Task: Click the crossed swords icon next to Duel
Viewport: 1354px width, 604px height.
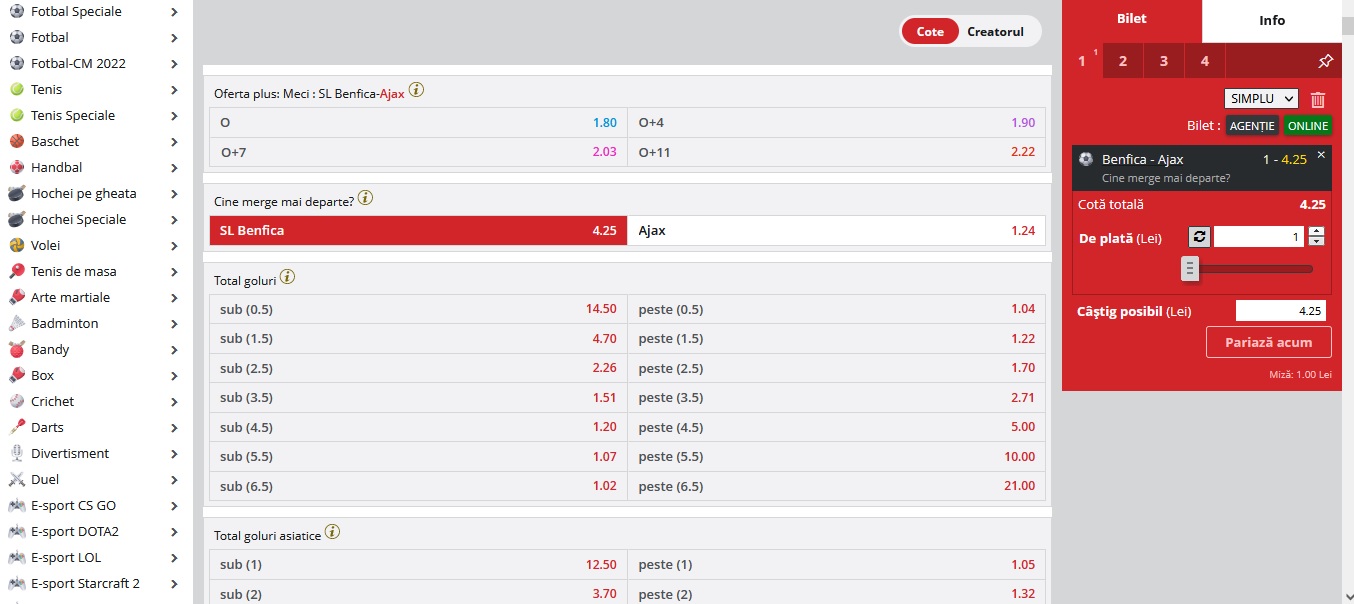Action: [17, 479]
